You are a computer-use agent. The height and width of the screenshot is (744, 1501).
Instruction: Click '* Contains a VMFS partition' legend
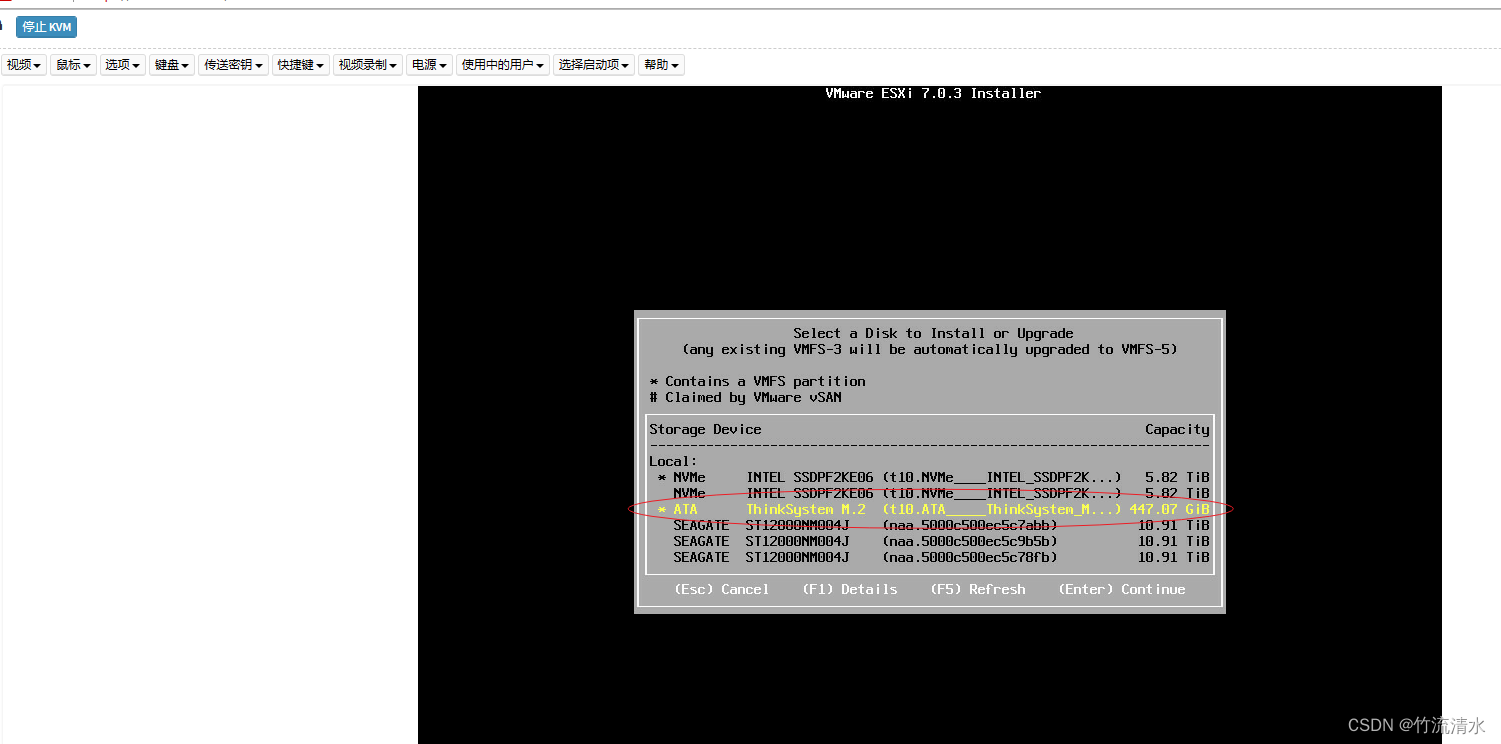point(757,381)
